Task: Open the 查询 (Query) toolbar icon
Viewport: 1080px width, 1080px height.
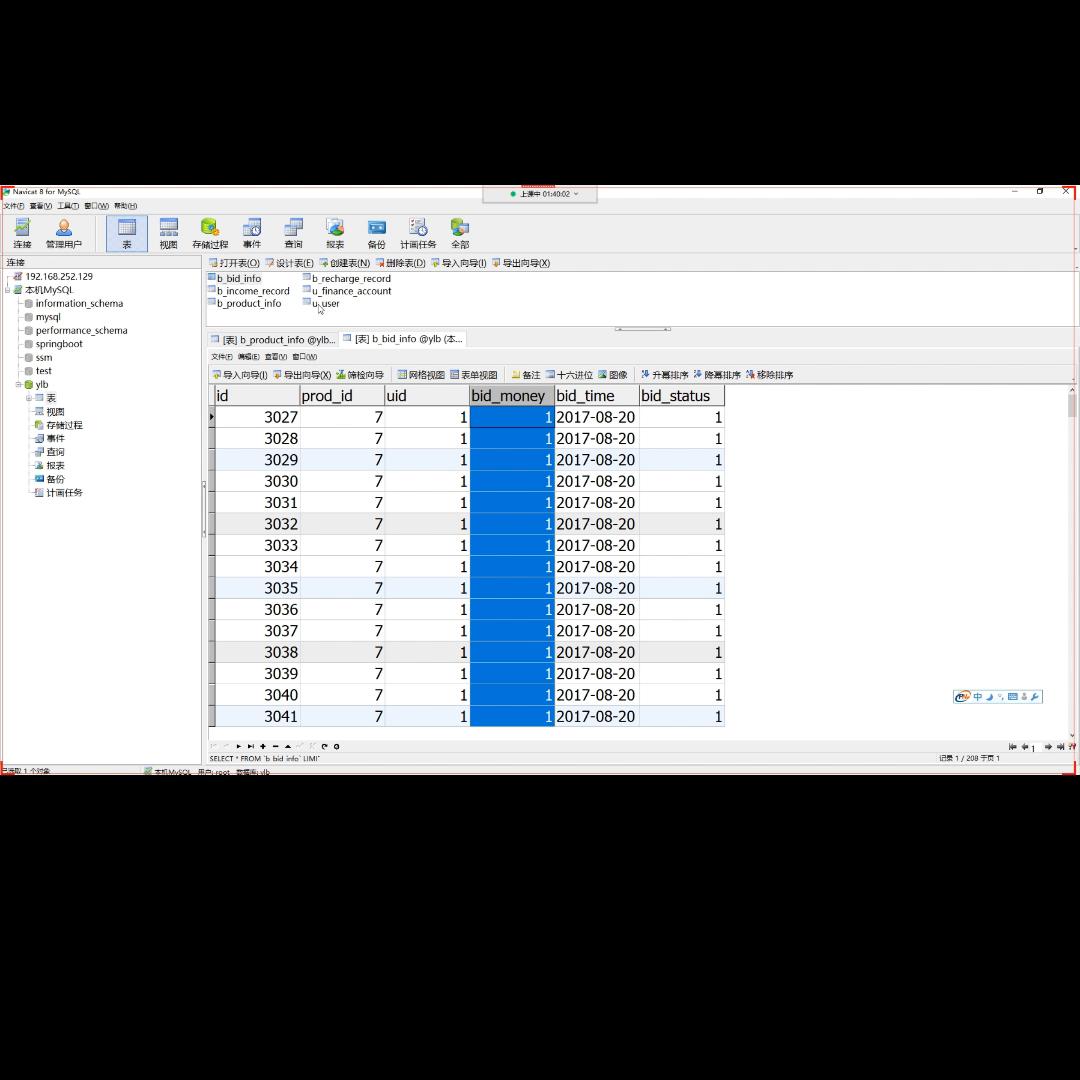Action: click(293, 234)
